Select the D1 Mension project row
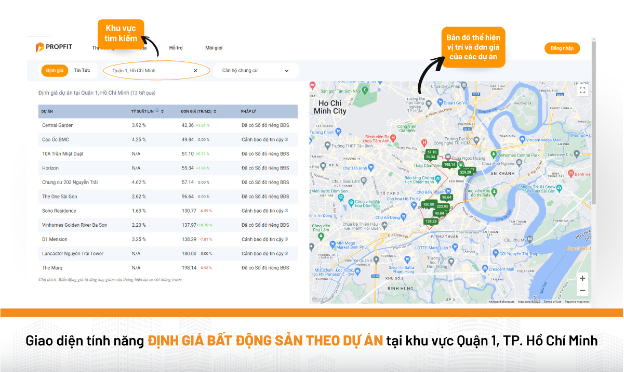 click(x=168, y=239)
